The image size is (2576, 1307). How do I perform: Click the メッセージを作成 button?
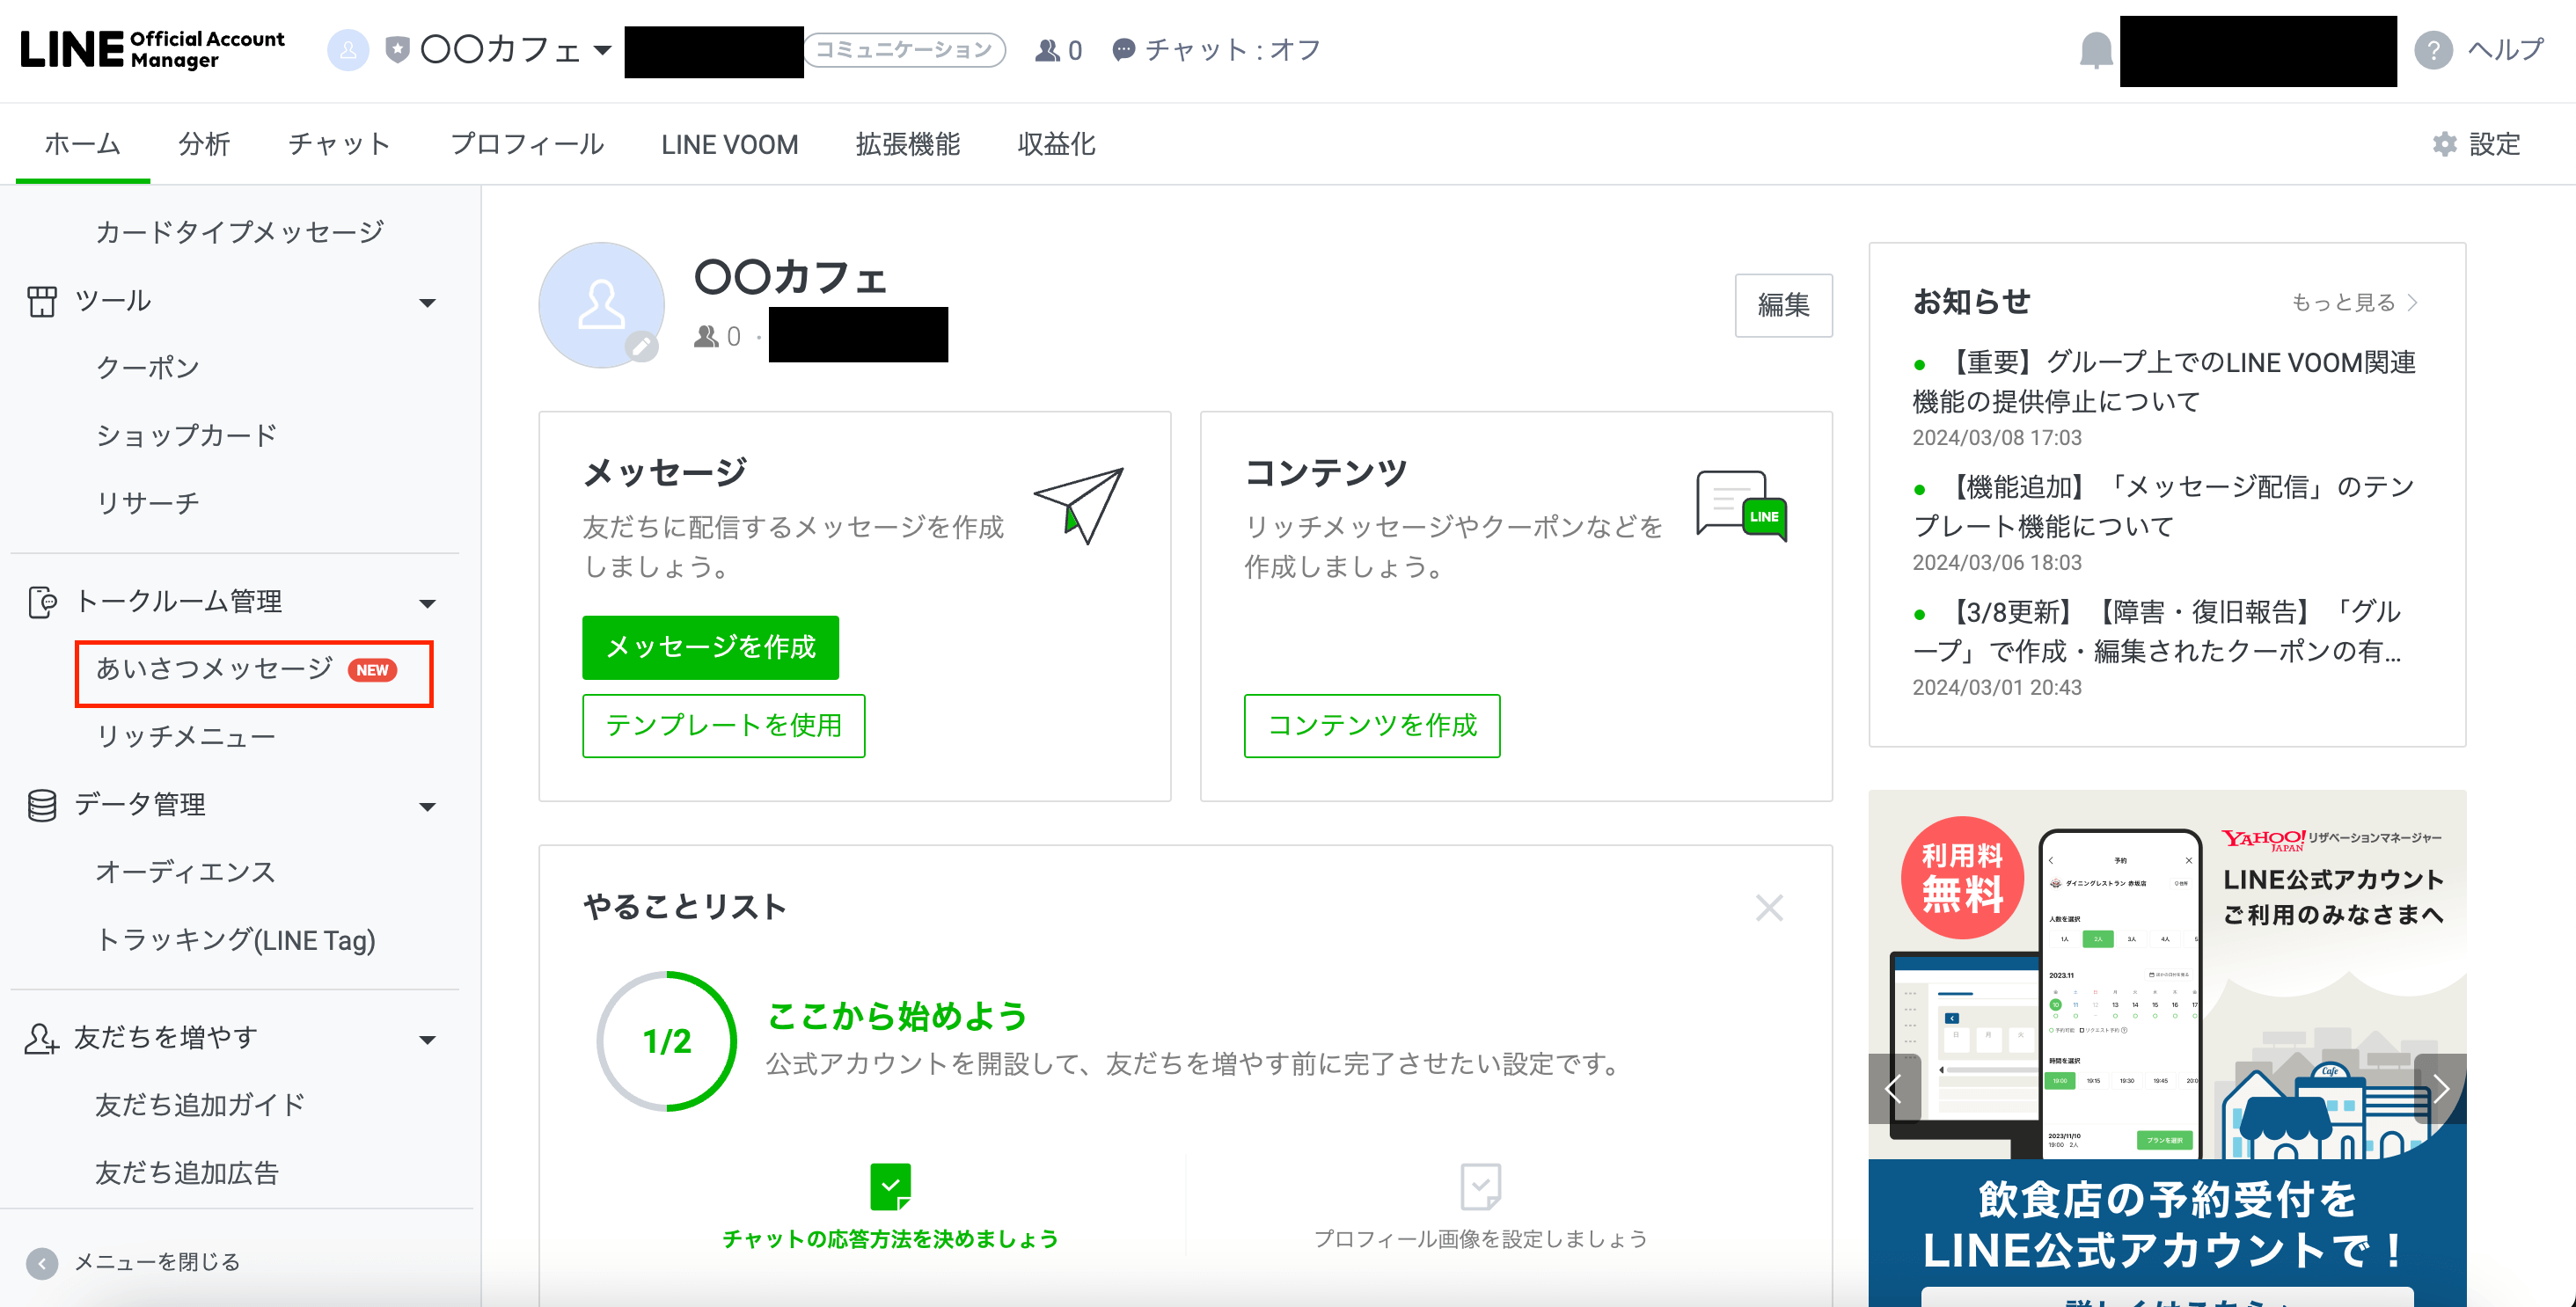click(710, 647)
